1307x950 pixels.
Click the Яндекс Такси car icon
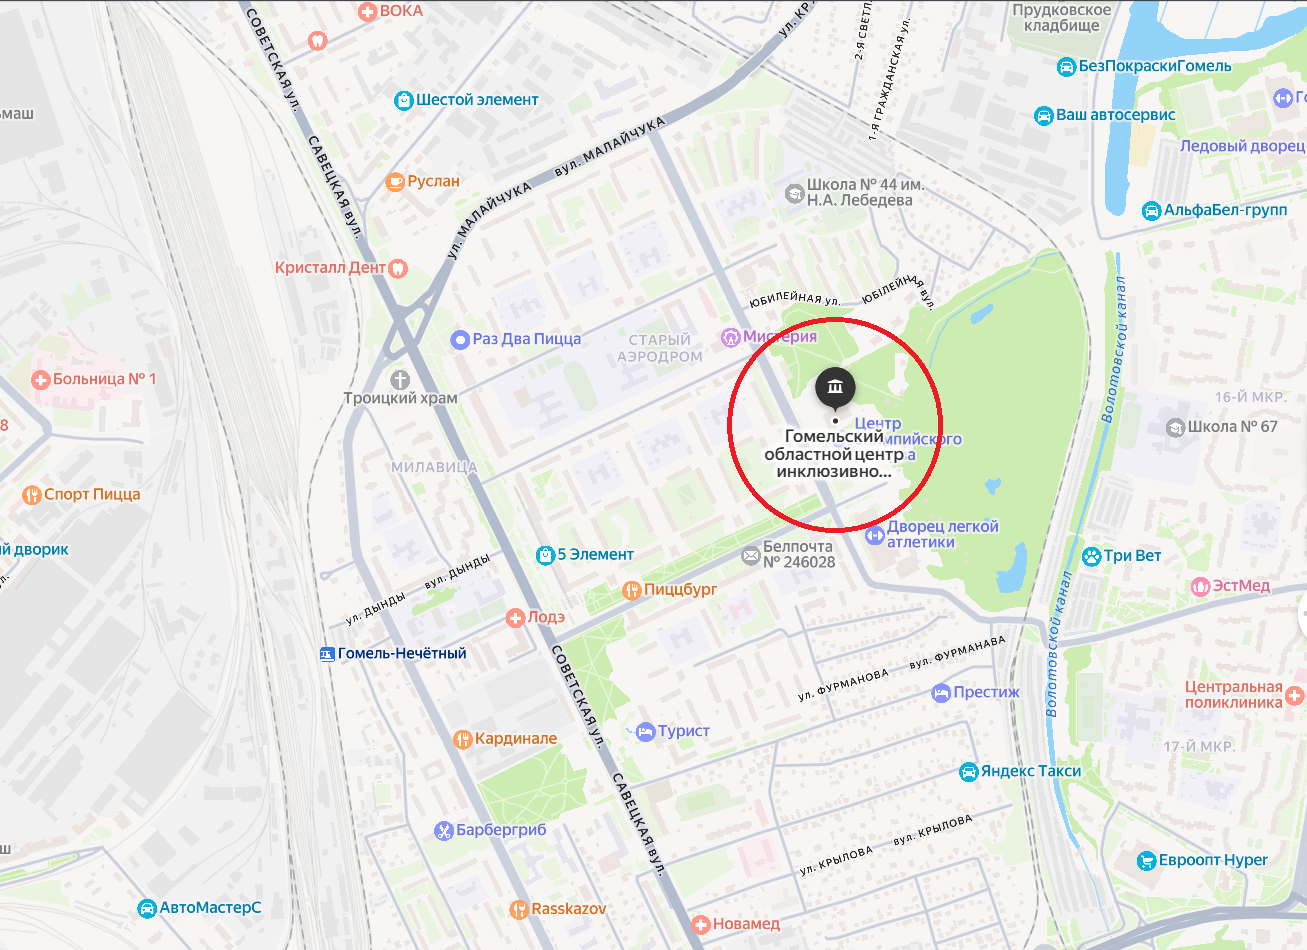tap(968, 772)
